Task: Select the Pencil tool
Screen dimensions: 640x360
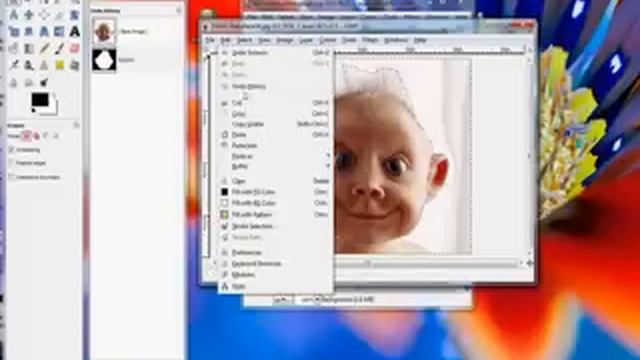Action: (x=44, y=48)
